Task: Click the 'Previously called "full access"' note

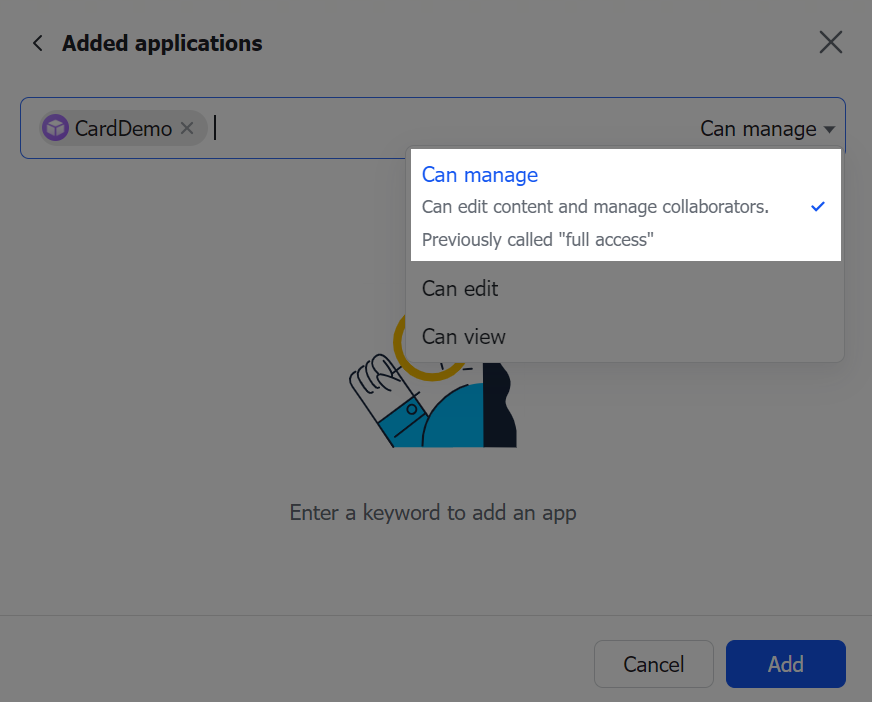Action: pyautogui.click(x=537, y=240)
